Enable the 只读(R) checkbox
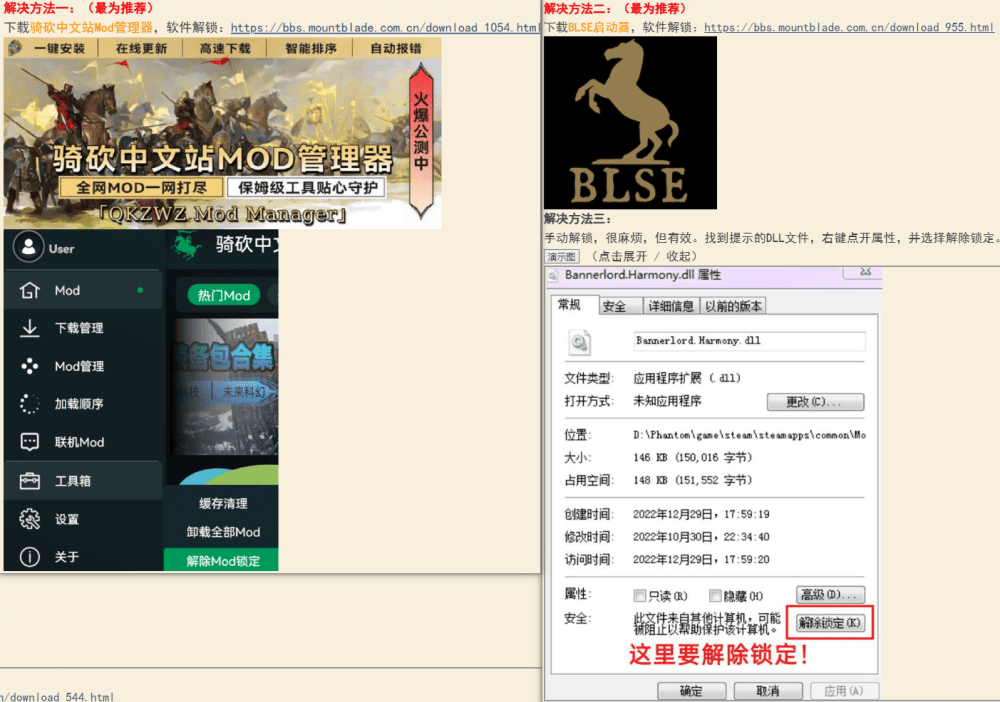This screenshot has height=702, width=1000. click(640, 595)
